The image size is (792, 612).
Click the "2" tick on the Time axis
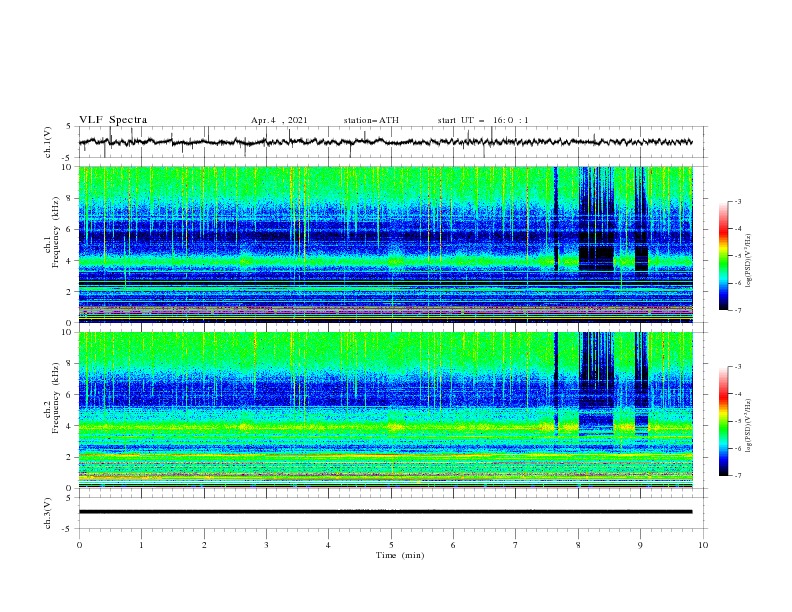tap(204, 545)
